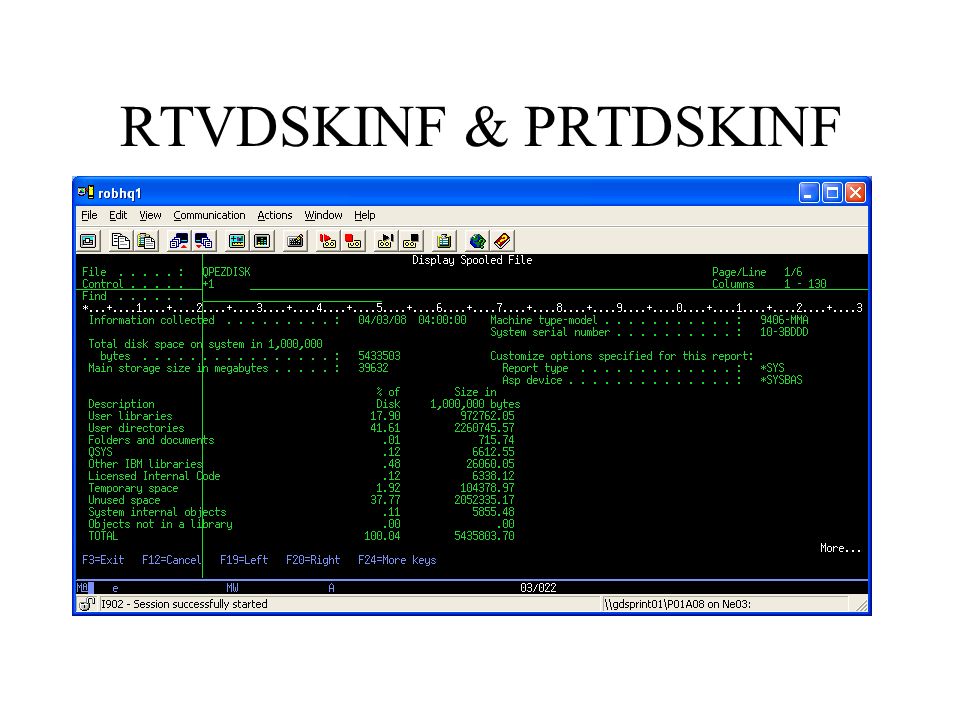The width and height of the screenshot is (960, 720).
Task: Click the *SYS report type value
Action: (772, 368)
